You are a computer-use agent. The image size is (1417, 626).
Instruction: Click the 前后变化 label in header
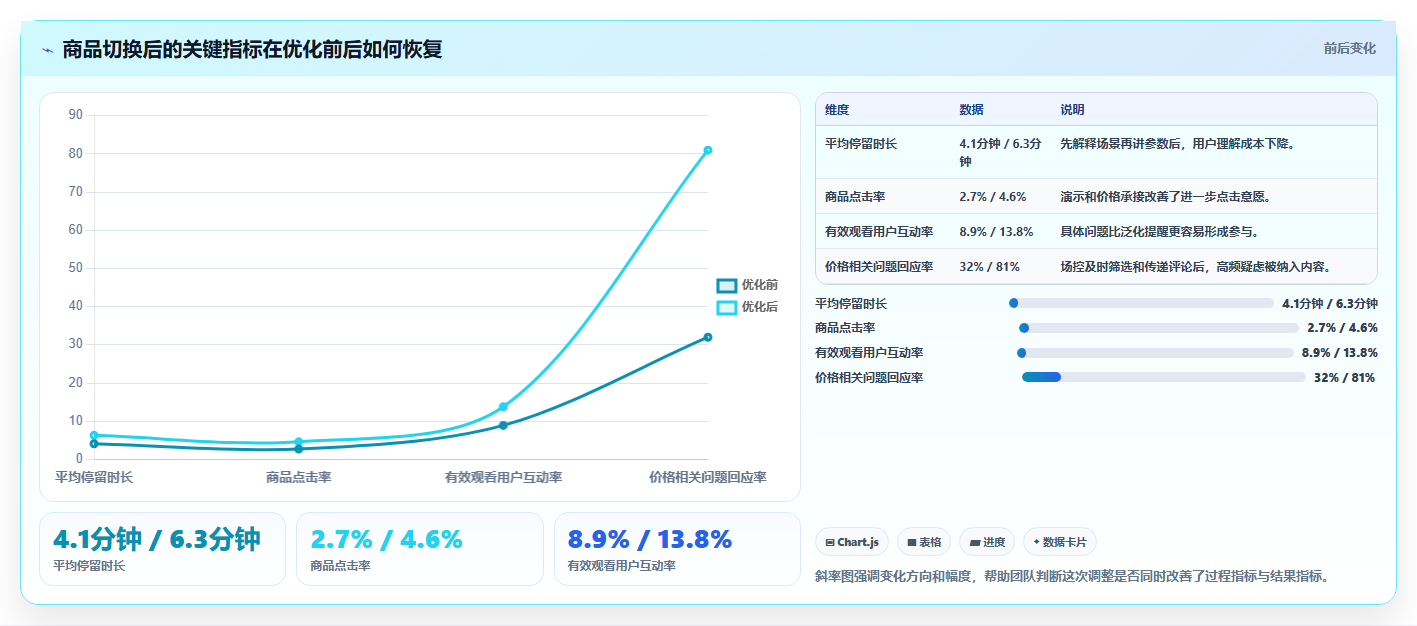(x=1349, y=48)
